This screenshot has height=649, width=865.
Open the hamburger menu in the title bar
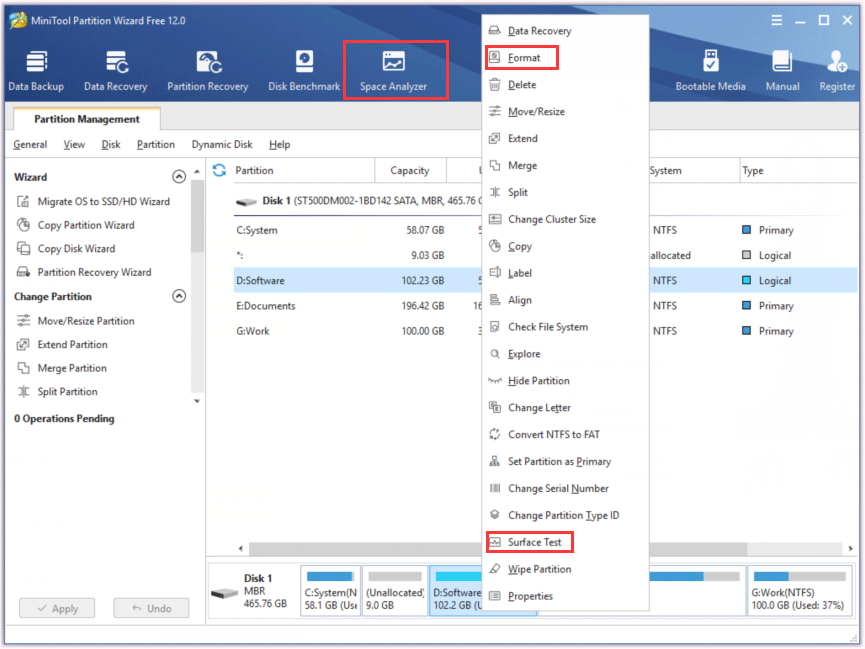[x=777, y=20]
